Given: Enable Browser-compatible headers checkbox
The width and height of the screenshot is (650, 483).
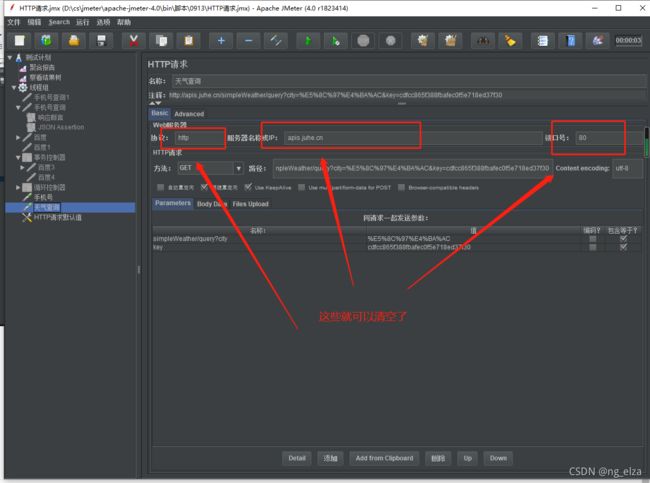Looking at the screenshot, I should click(401, 187).
